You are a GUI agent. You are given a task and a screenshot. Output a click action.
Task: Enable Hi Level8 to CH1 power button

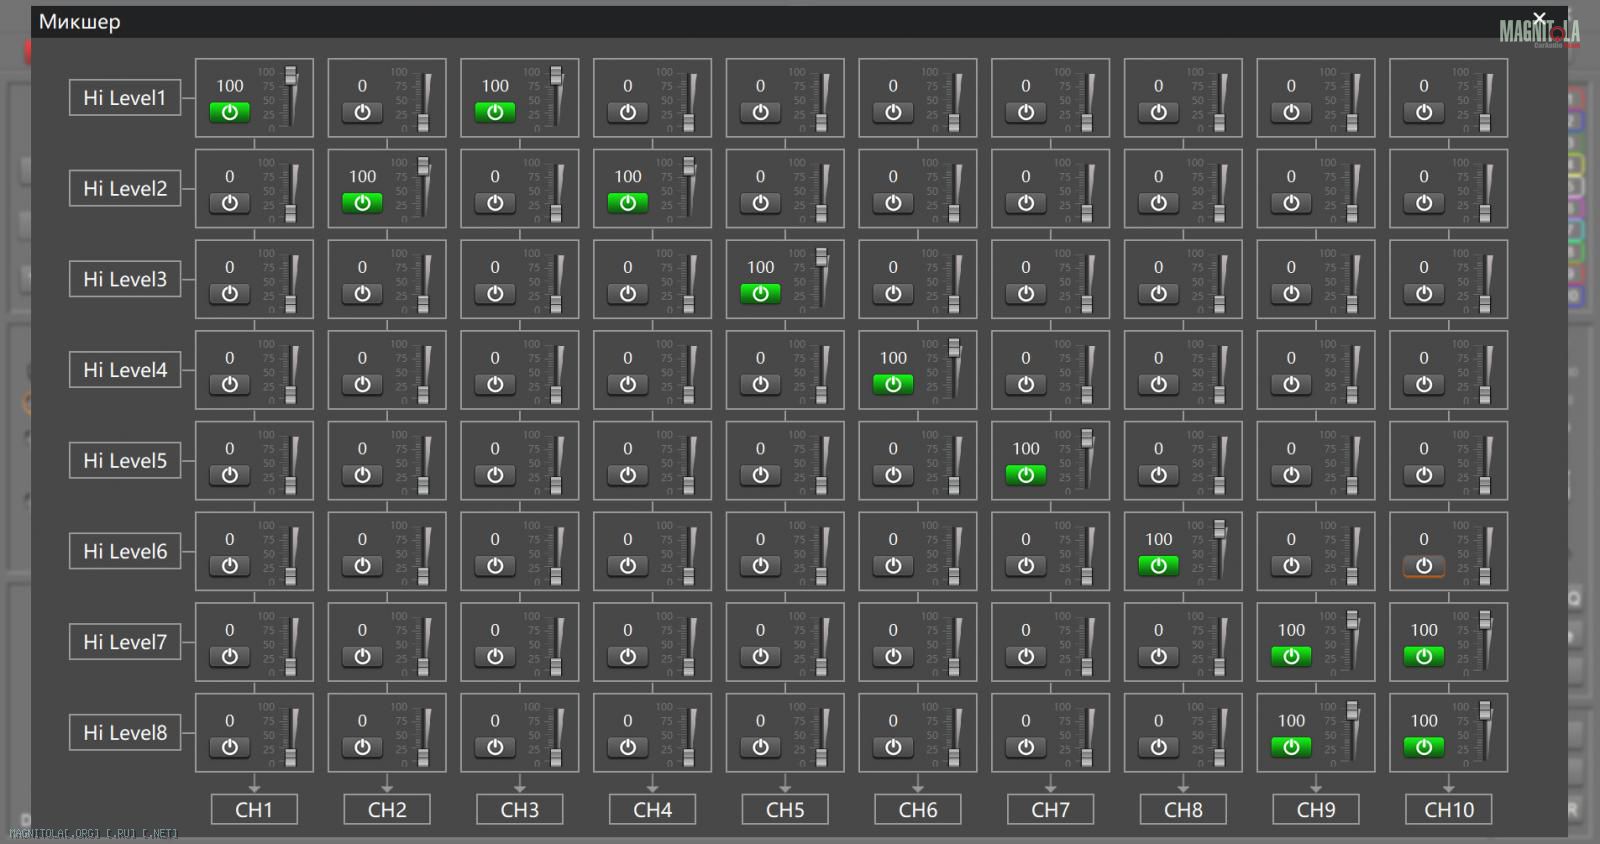230,747
